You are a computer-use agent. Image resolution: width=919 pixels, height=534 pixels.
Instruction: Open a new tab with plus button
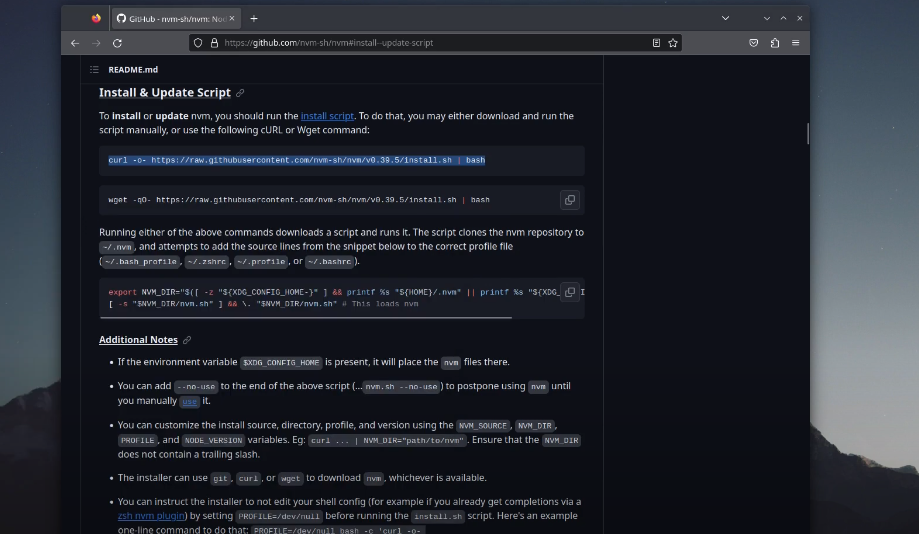(254, 18)
